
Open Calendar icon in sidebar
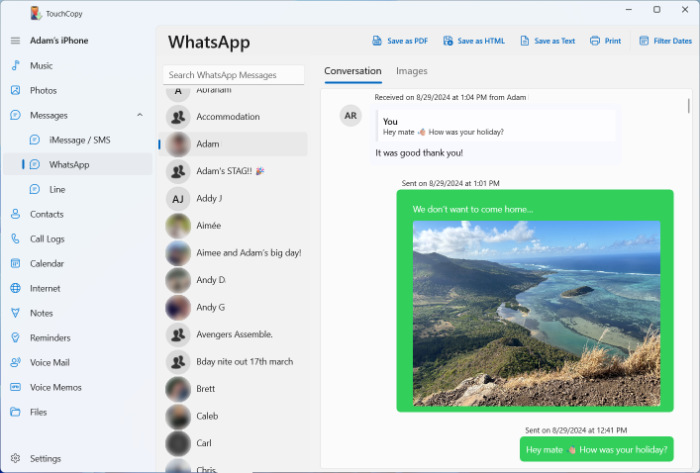15,263
